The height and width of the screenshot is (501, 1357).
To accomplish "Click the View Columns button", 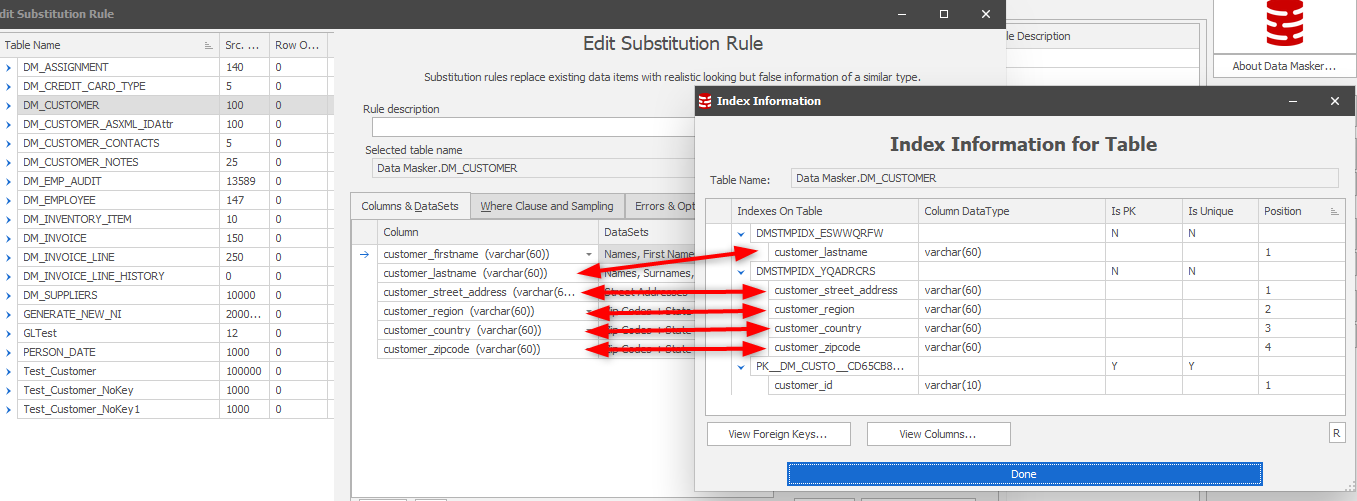I will pyautogui.click(x=938, y=434).
